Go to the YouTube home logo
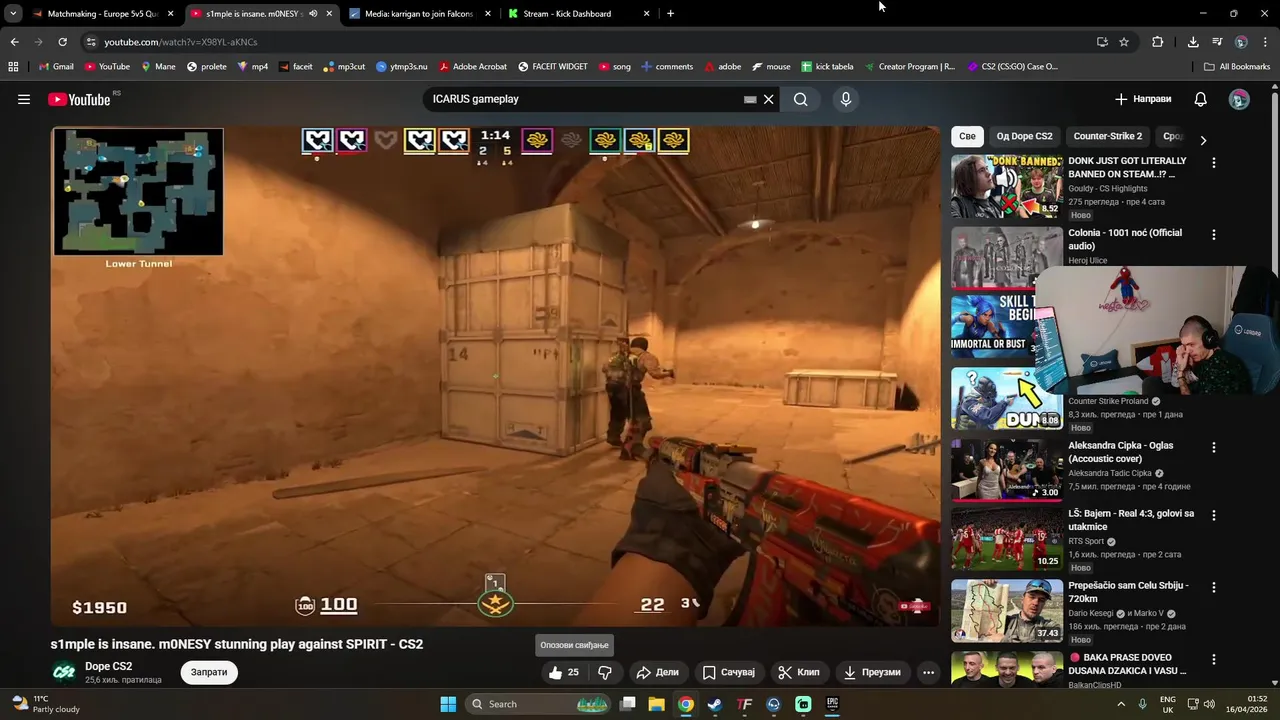Screen dimensions: 1280x720 click(79, 99)
